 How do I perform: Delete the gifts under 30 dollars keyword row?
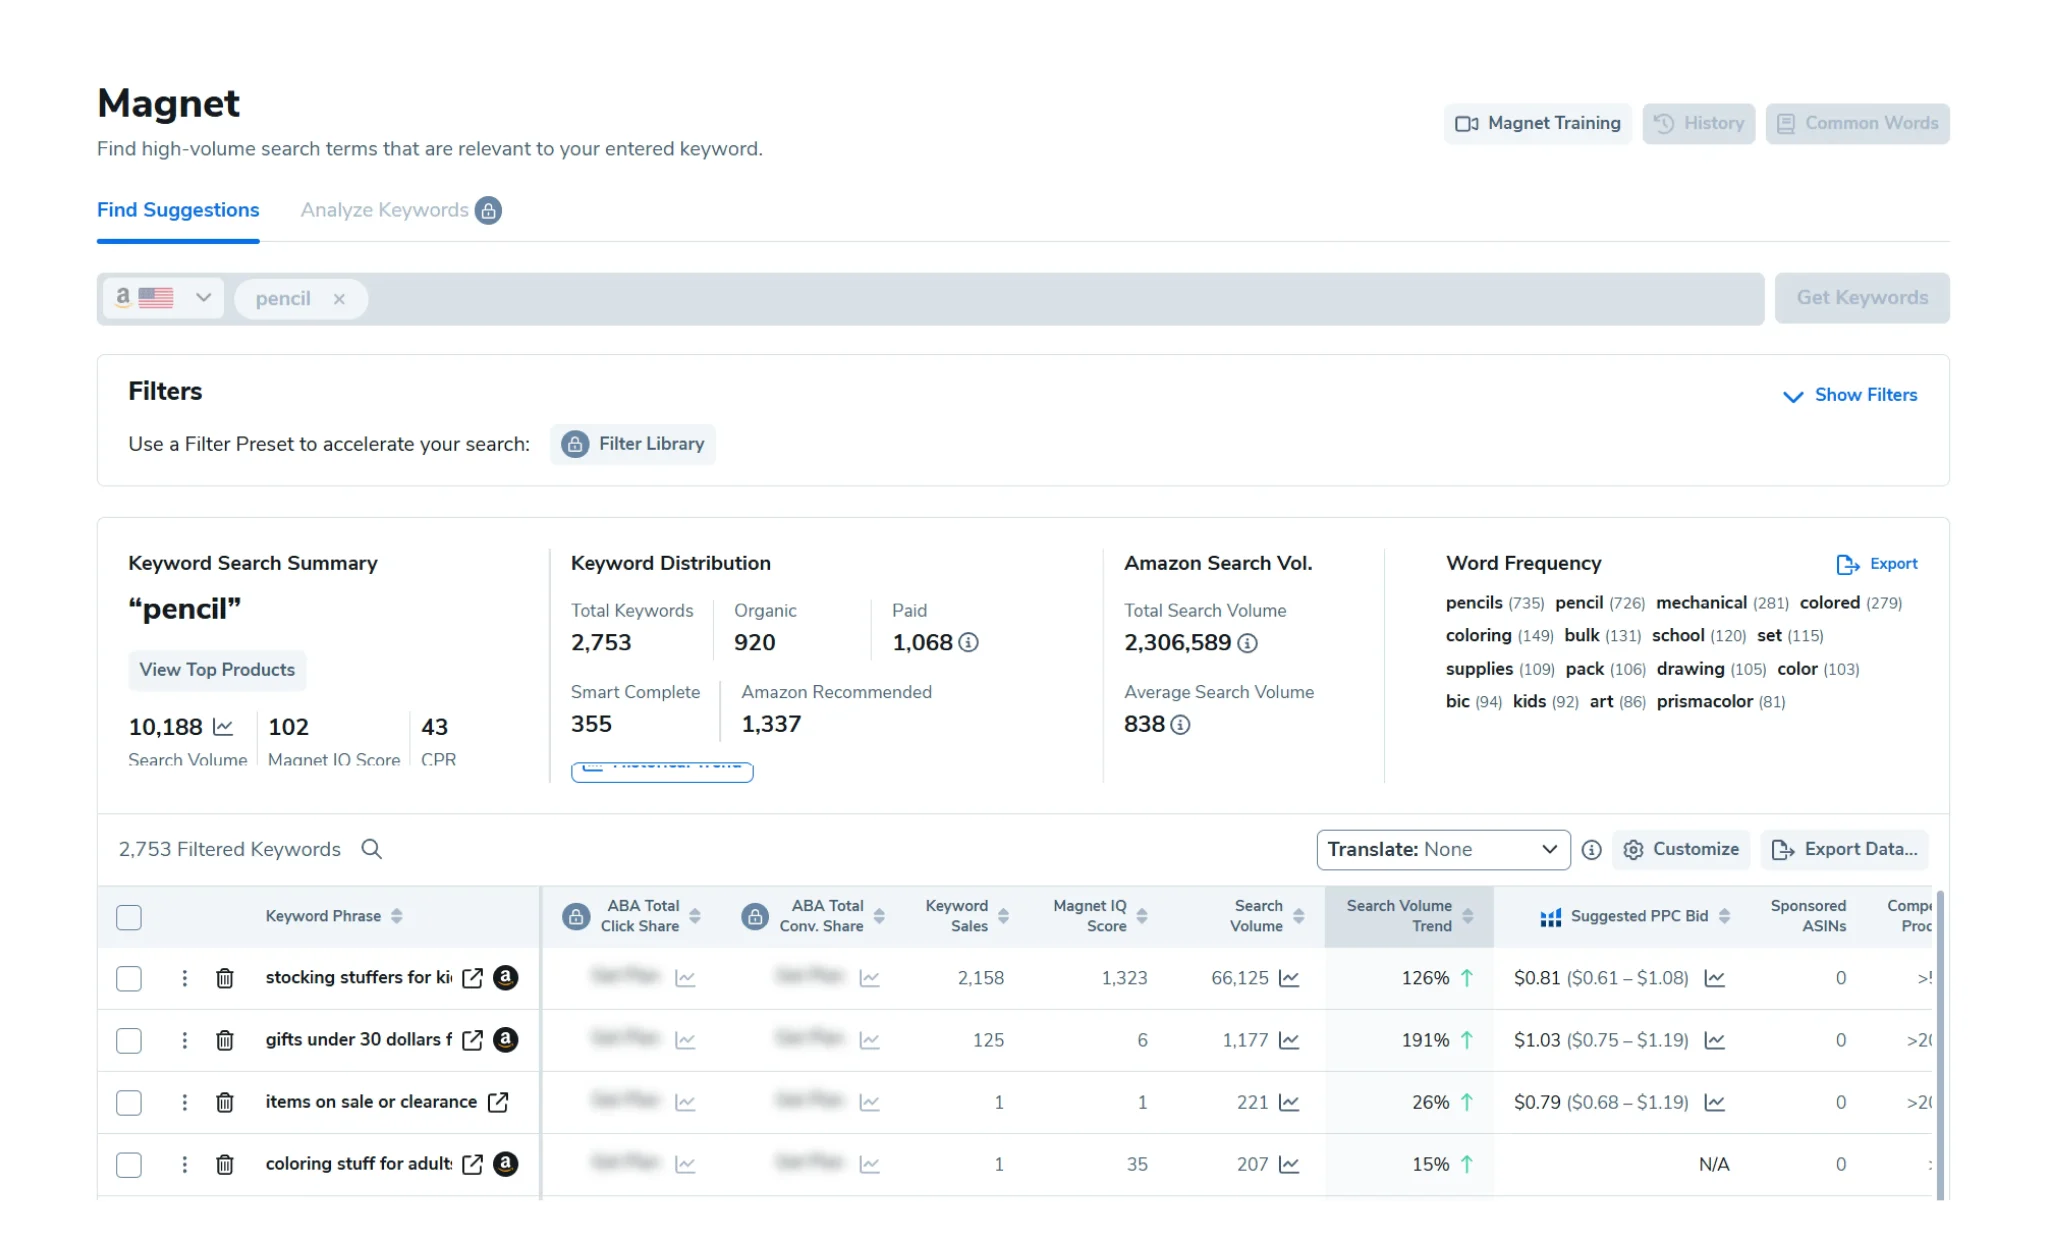225,1040
